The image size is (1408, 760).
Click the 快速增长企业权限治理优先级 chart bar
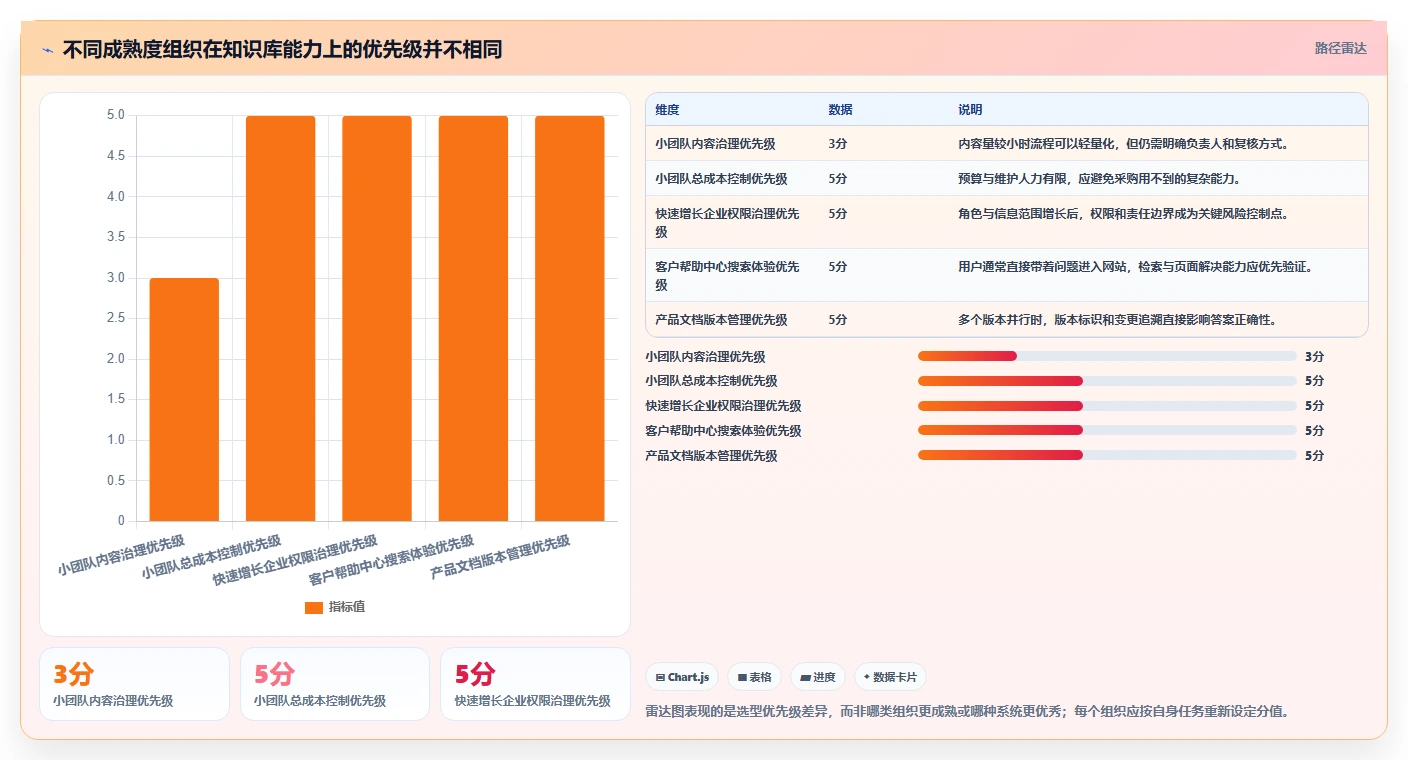click(x=377, y=318)
